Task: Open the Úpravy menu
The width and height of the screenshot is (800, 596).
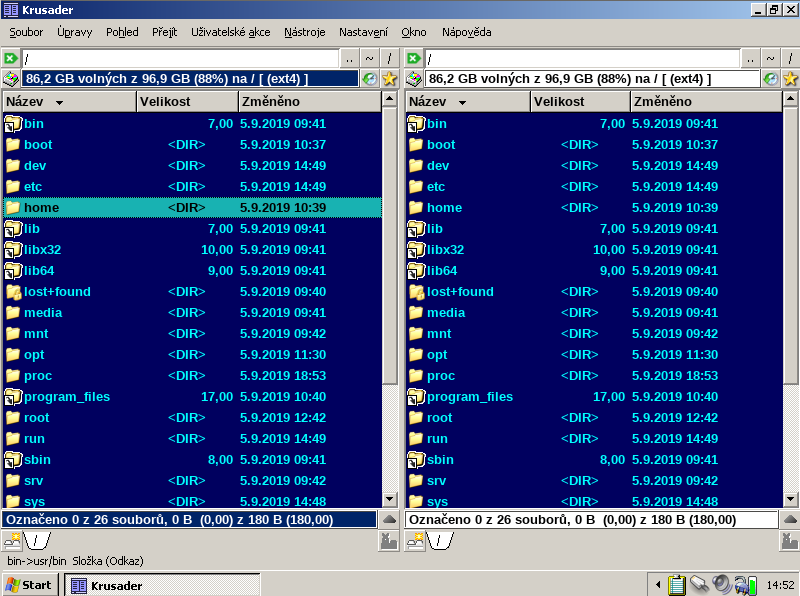Action: (x=74, y=32)
